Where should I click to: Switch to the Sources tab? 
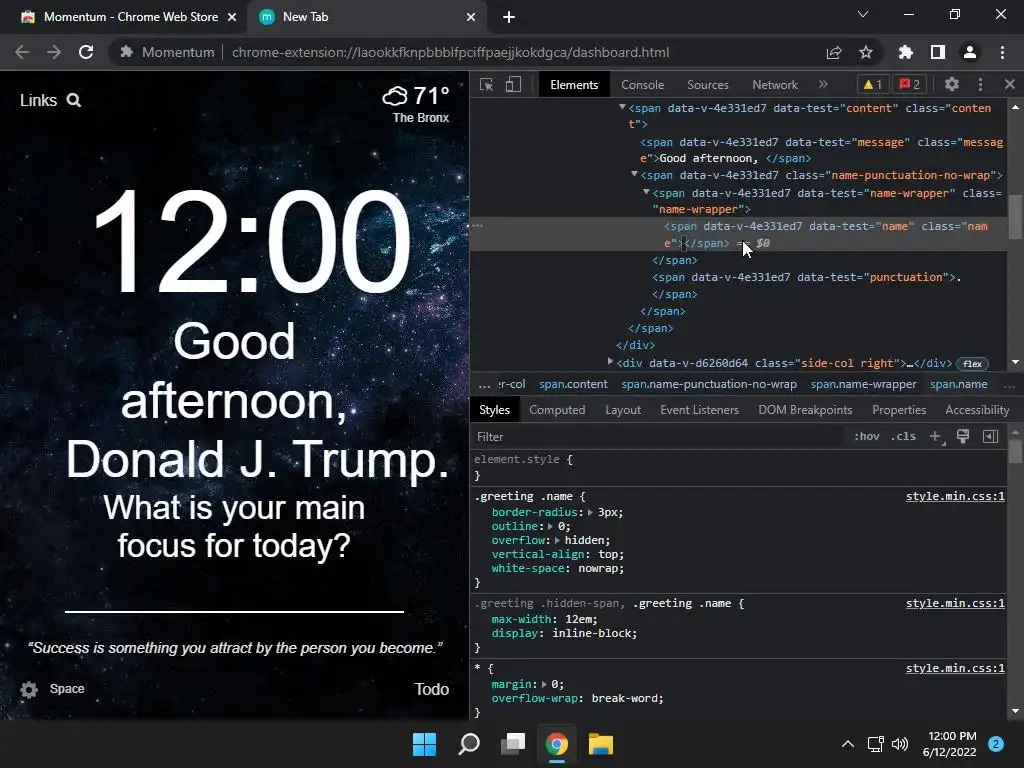tap(707, 85)
